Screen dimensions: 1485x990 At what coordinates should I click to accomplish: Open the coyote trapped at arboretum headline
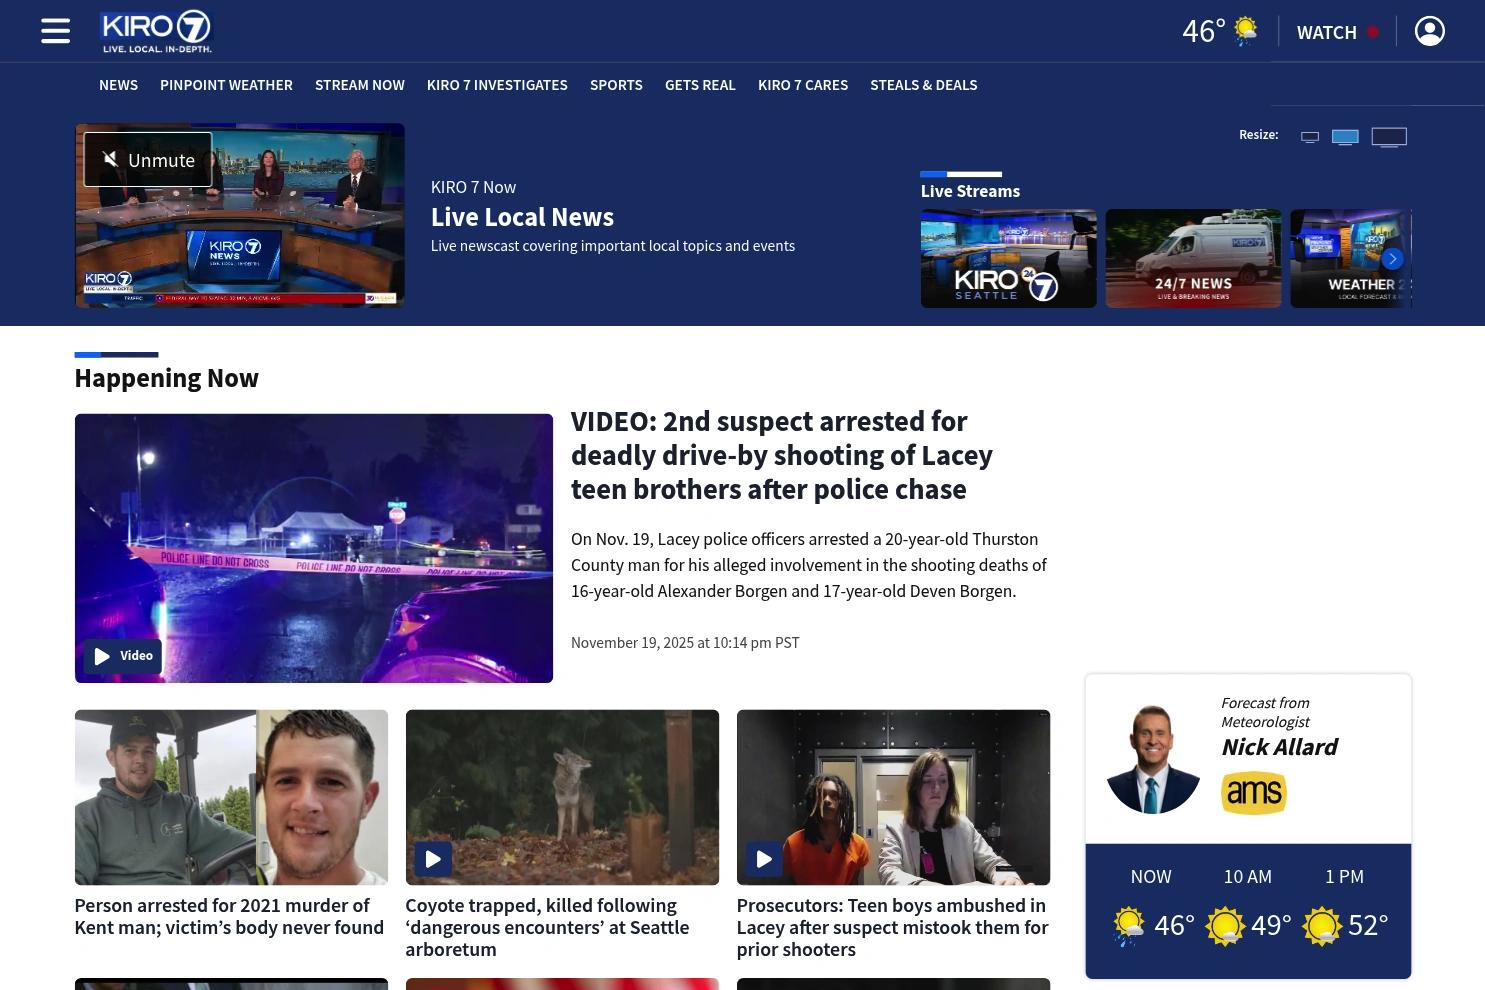[547, 927]
